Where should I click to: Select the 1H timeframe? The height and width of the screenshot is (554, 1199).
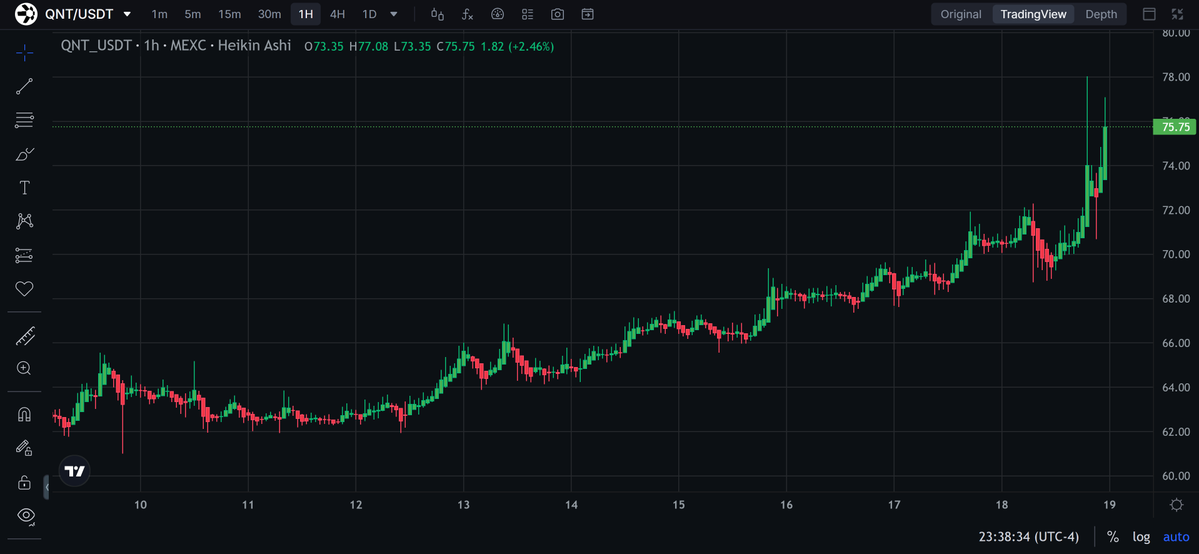306,15
